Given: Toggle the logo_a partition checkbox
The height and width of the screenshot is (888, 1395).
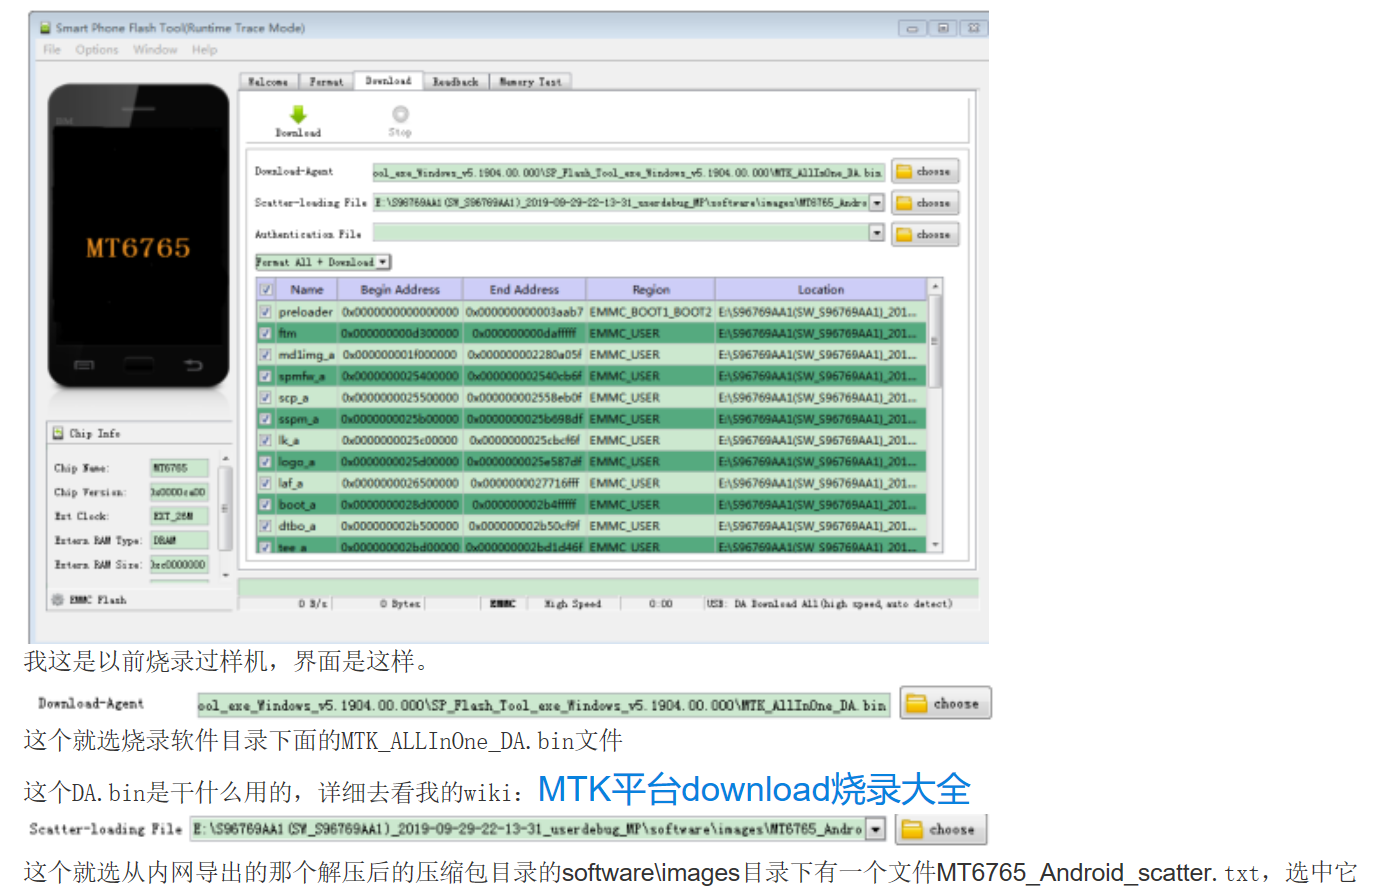Looking at the screenshot, I should tap(265, 461).
